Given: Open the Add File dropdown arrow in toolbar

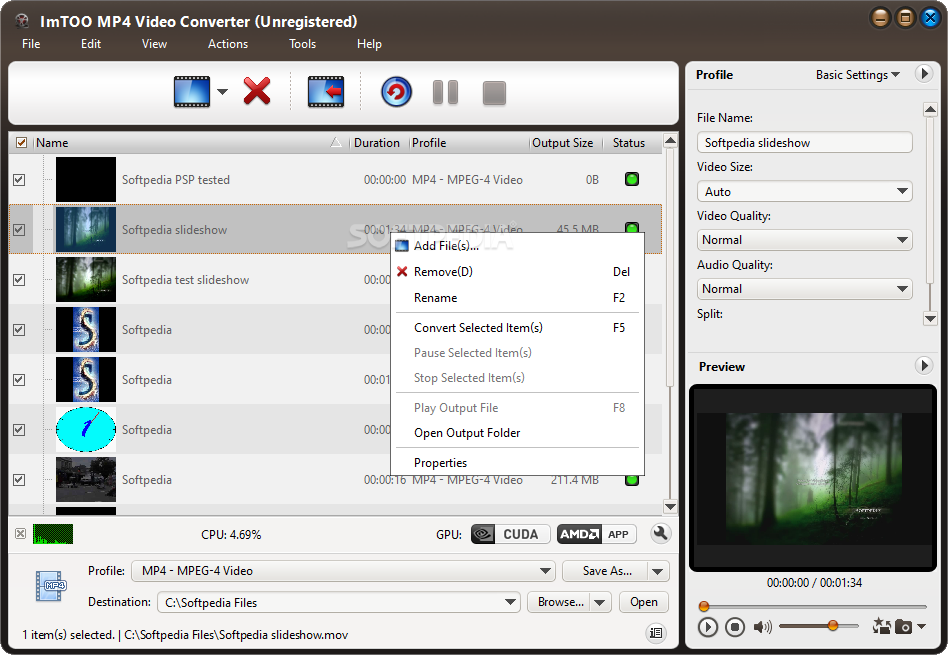Looking at the screenshot, I should tap(222, 92).
